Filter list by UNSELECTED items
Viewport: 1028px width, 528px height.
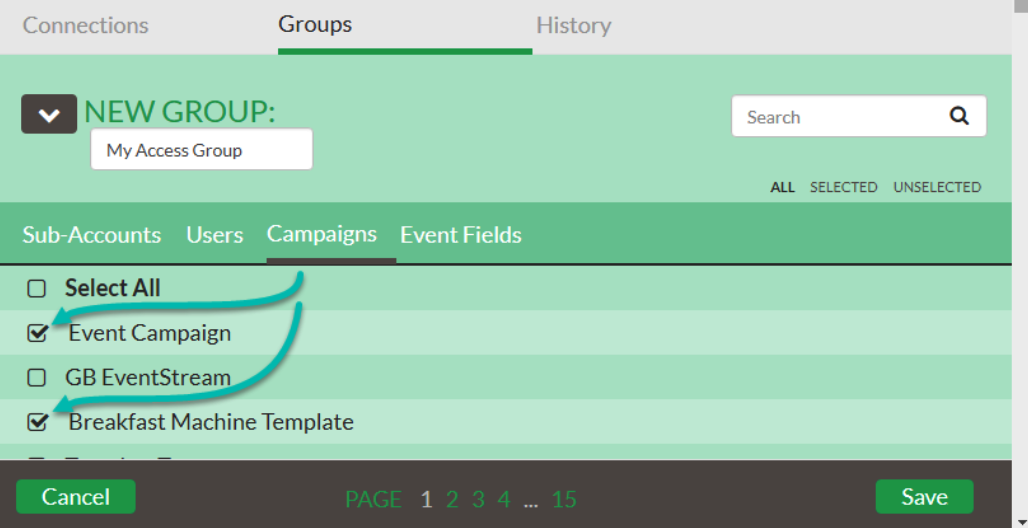[937, 187]
